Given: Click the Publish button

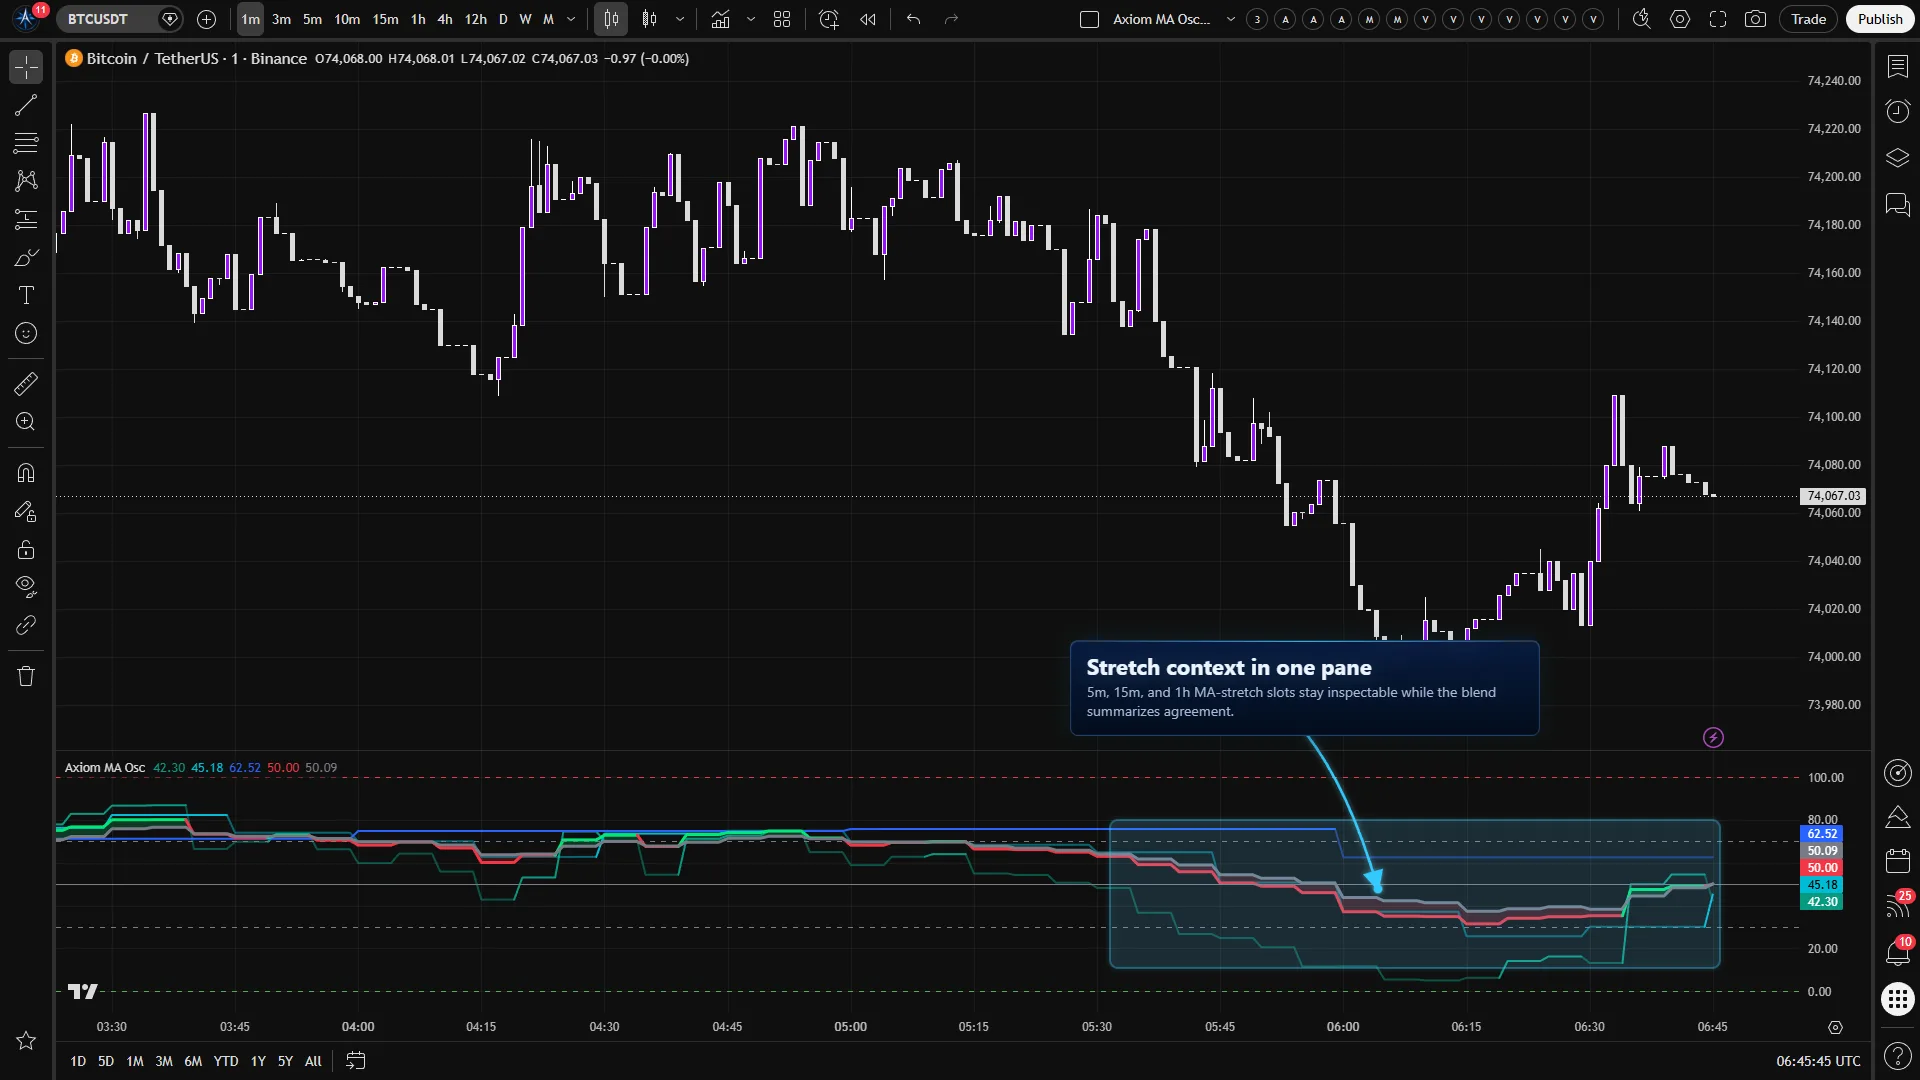Looking at the screenshot, I should coord(1880,19).
